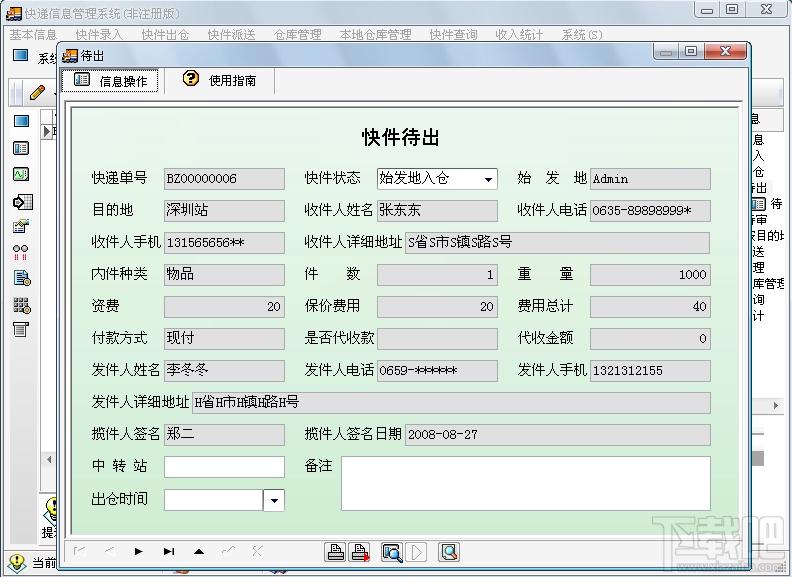
Task: Click the status bar warning icon
Action: 17,563
